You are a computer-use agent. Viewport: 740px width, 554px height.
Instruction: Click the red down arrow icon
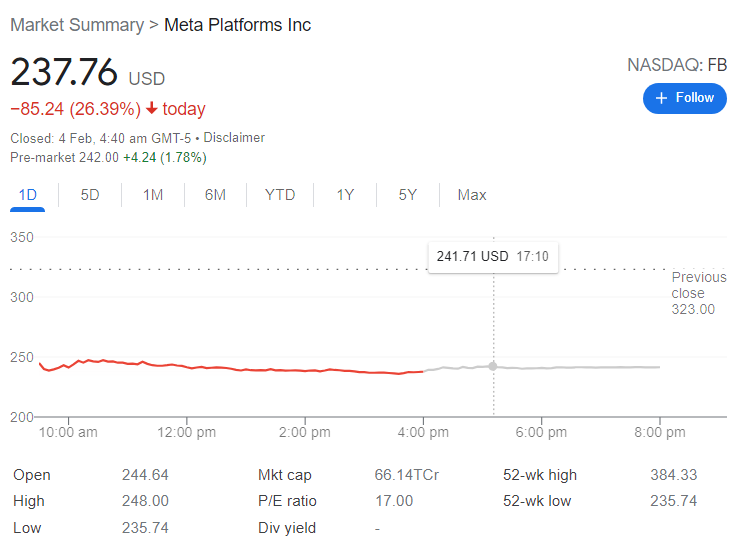(x=151, y=109)
